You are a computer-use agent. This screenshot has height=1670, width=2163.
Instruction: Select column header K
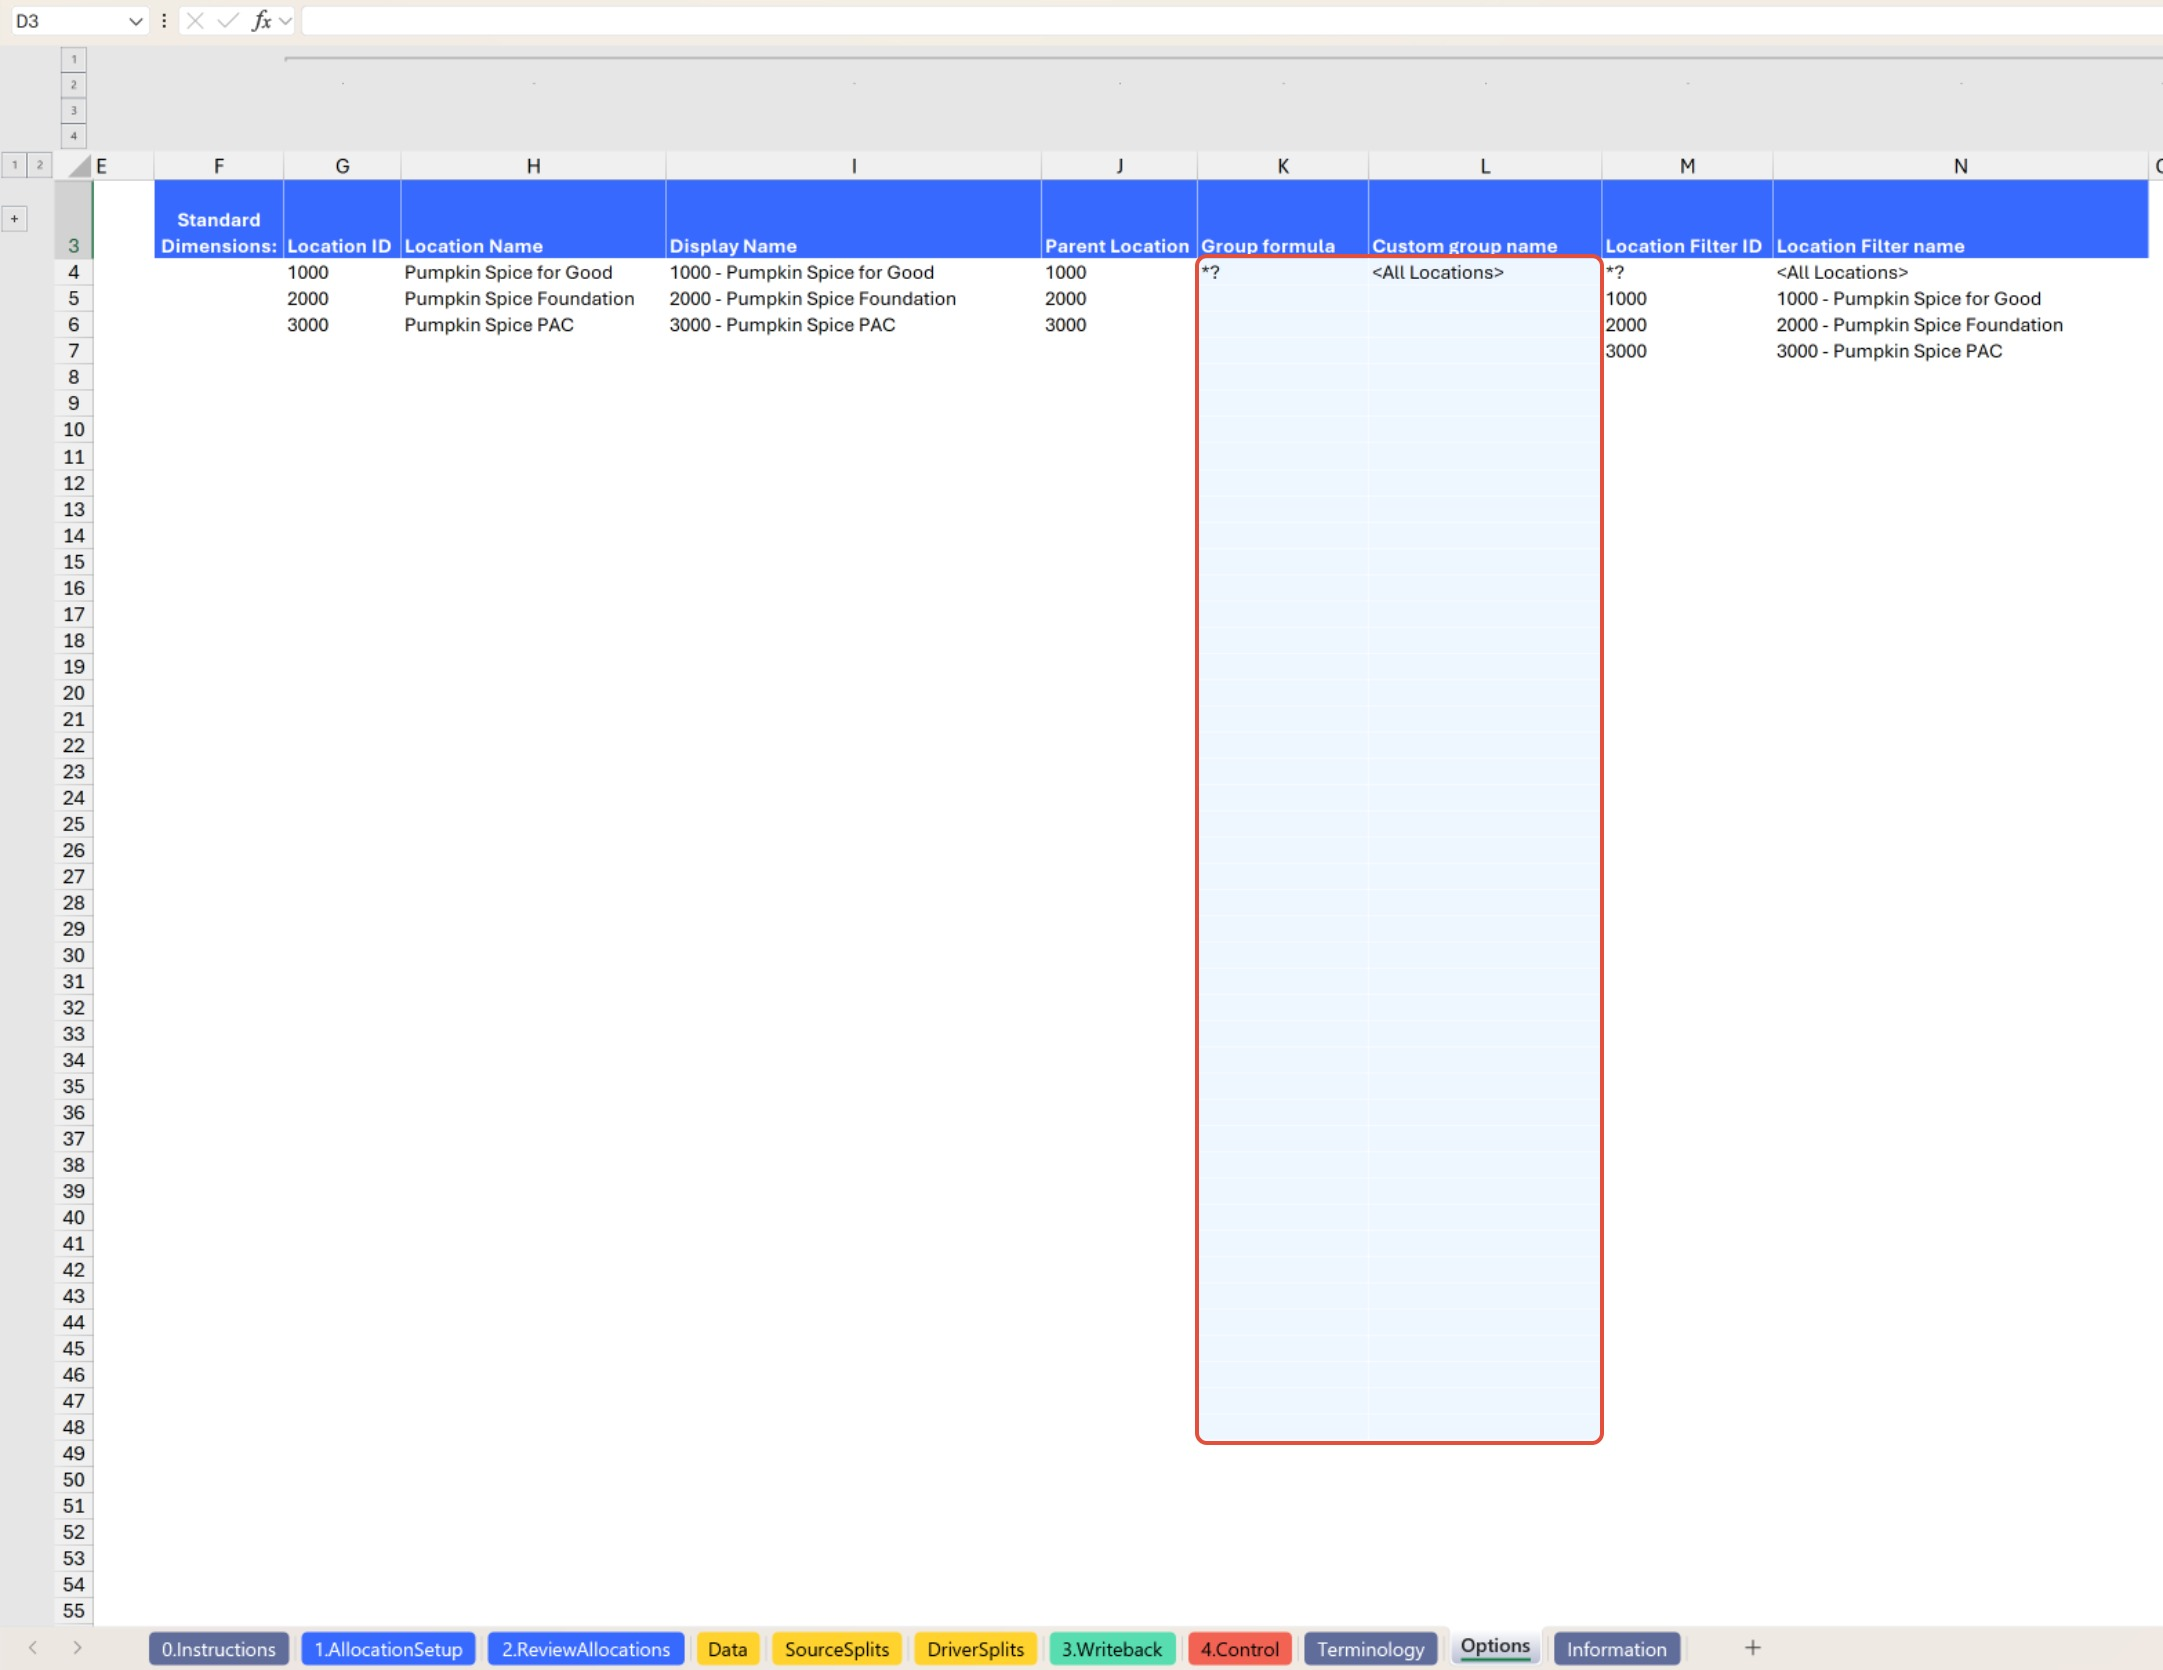click(1281, 165)
